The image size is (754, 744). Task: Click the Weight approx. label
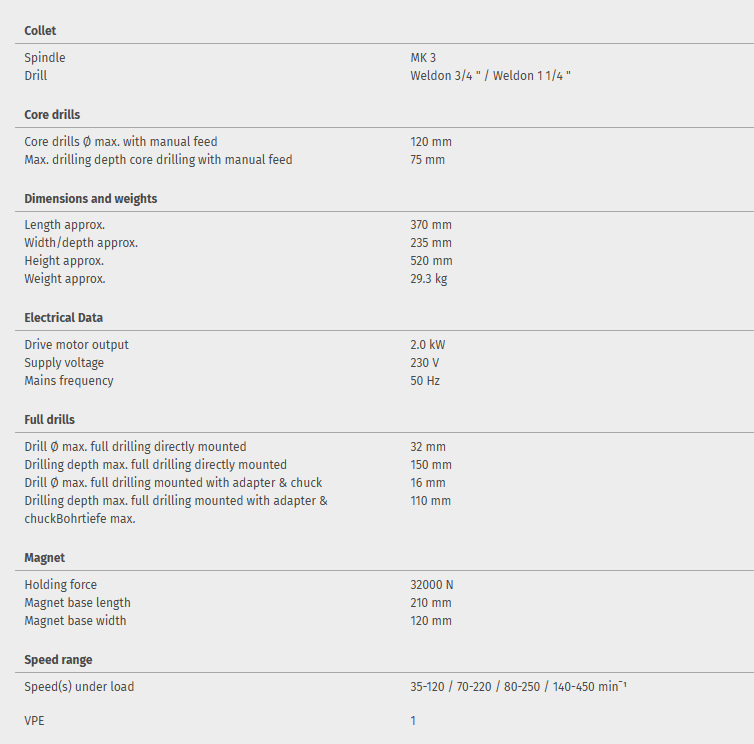(x=64, y=279)
